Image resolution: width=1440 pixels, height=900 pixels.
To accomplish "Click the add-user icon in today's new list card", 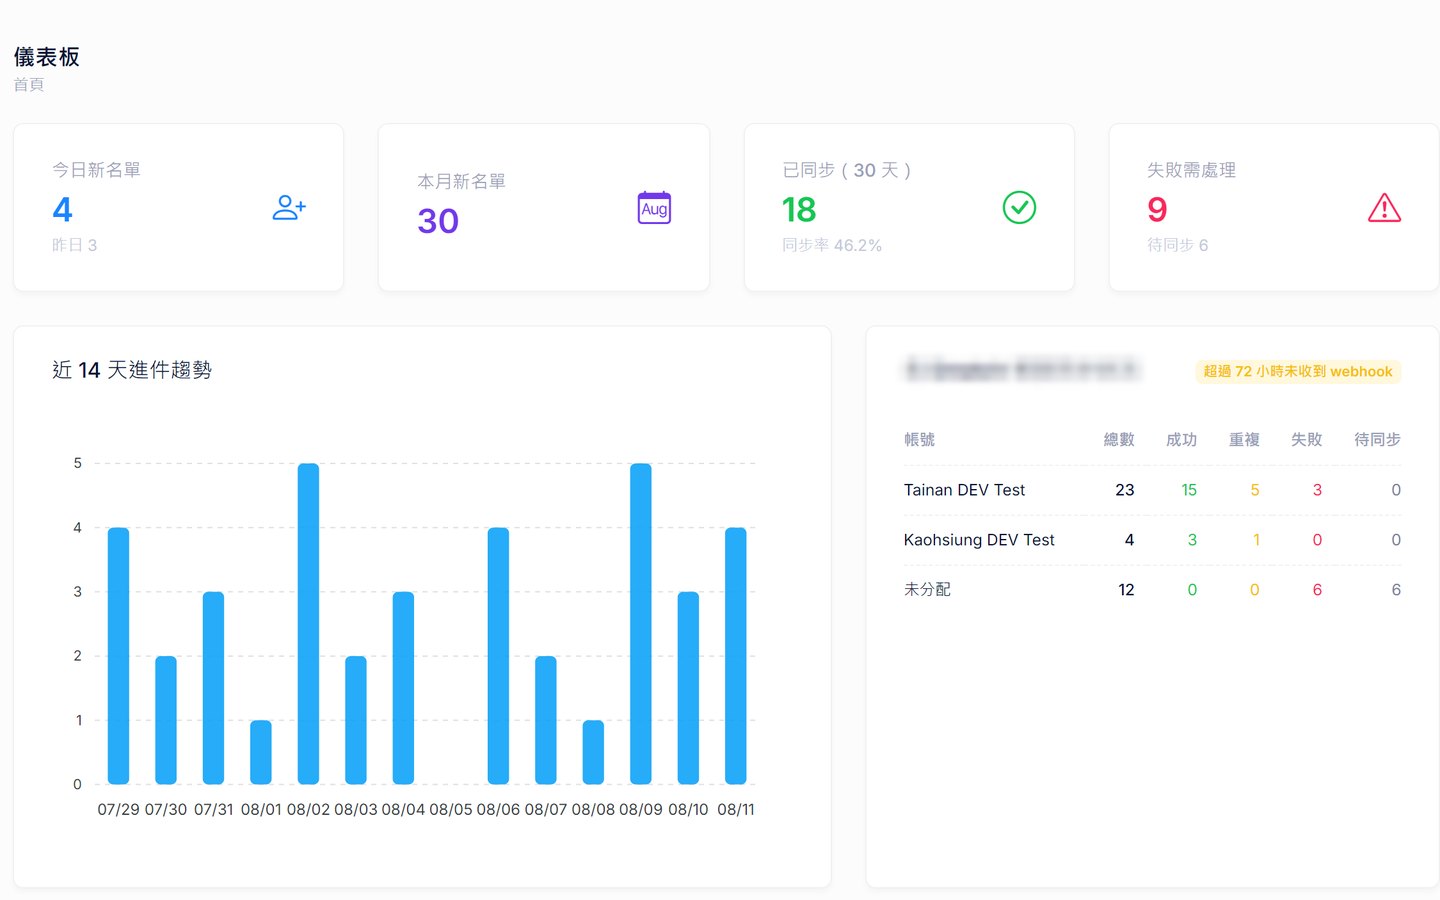I will click(289, 208).
